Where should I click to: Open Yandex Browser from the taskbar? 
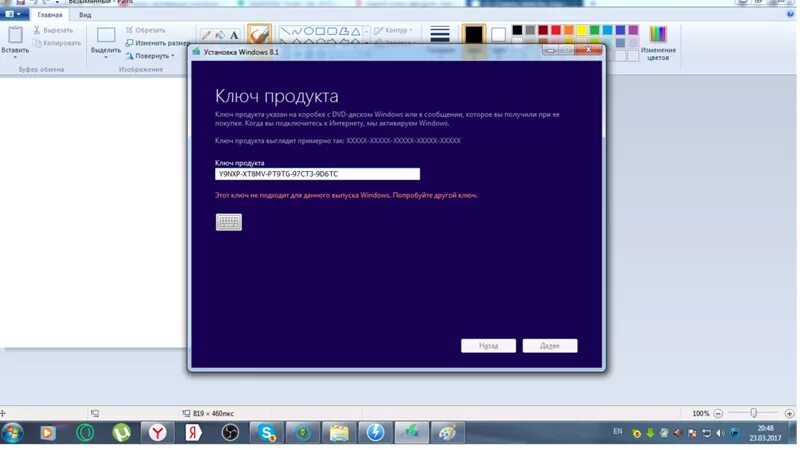158,433
